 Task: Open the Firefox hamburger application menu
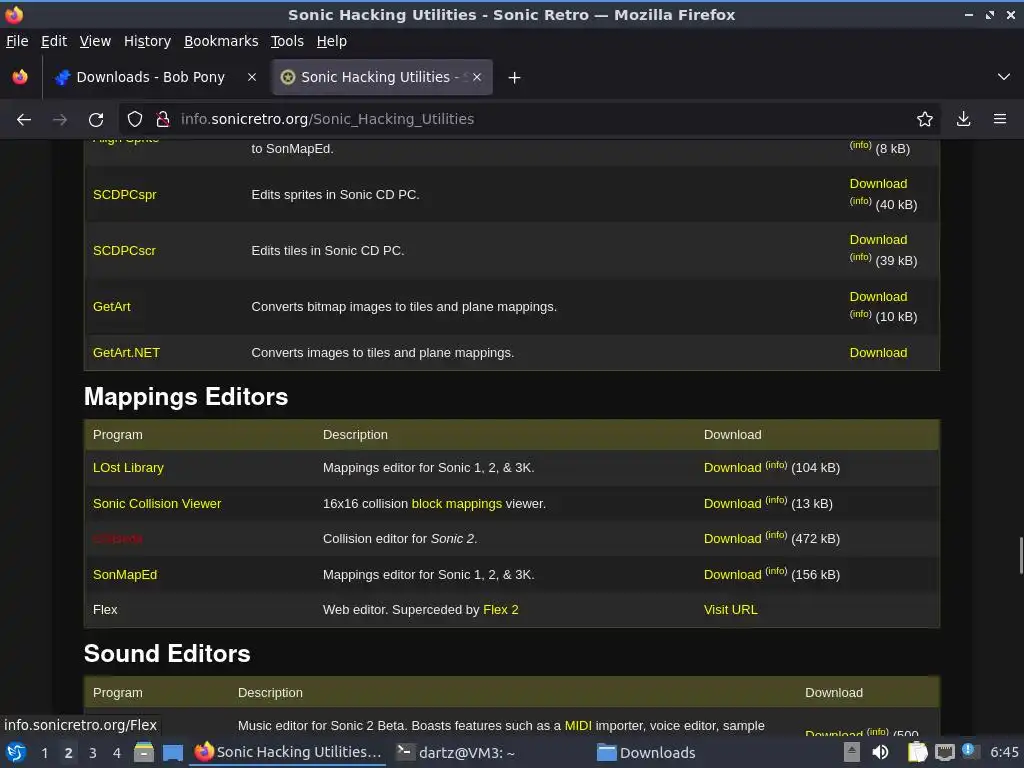(x=1000, y=119)
